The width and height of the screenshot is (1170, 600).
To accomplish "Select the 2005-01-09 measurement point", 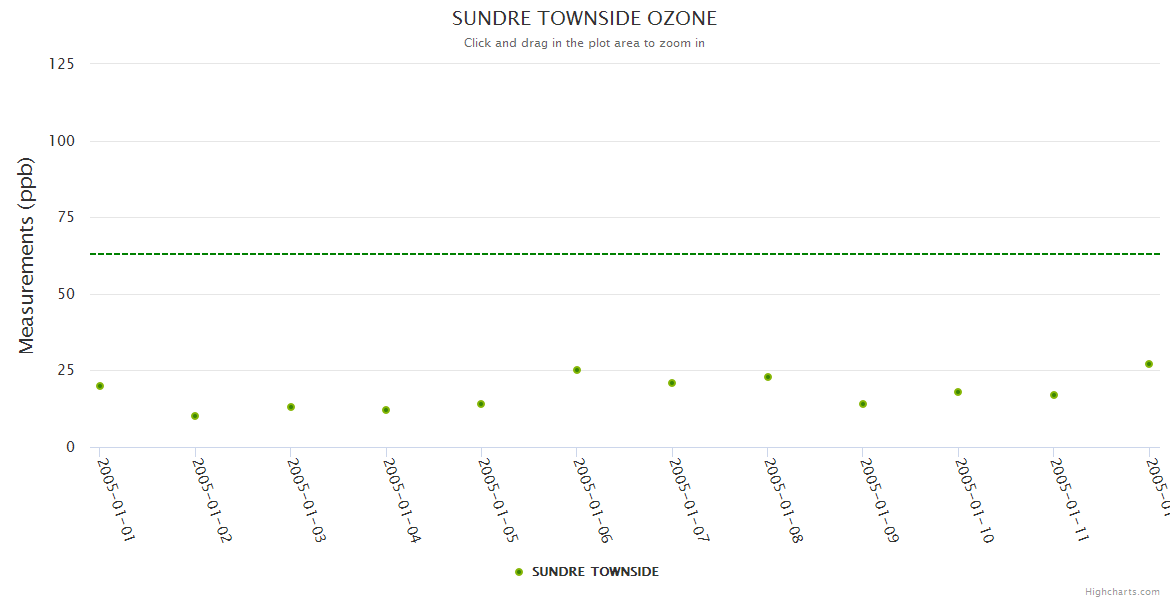I will 863,404.
